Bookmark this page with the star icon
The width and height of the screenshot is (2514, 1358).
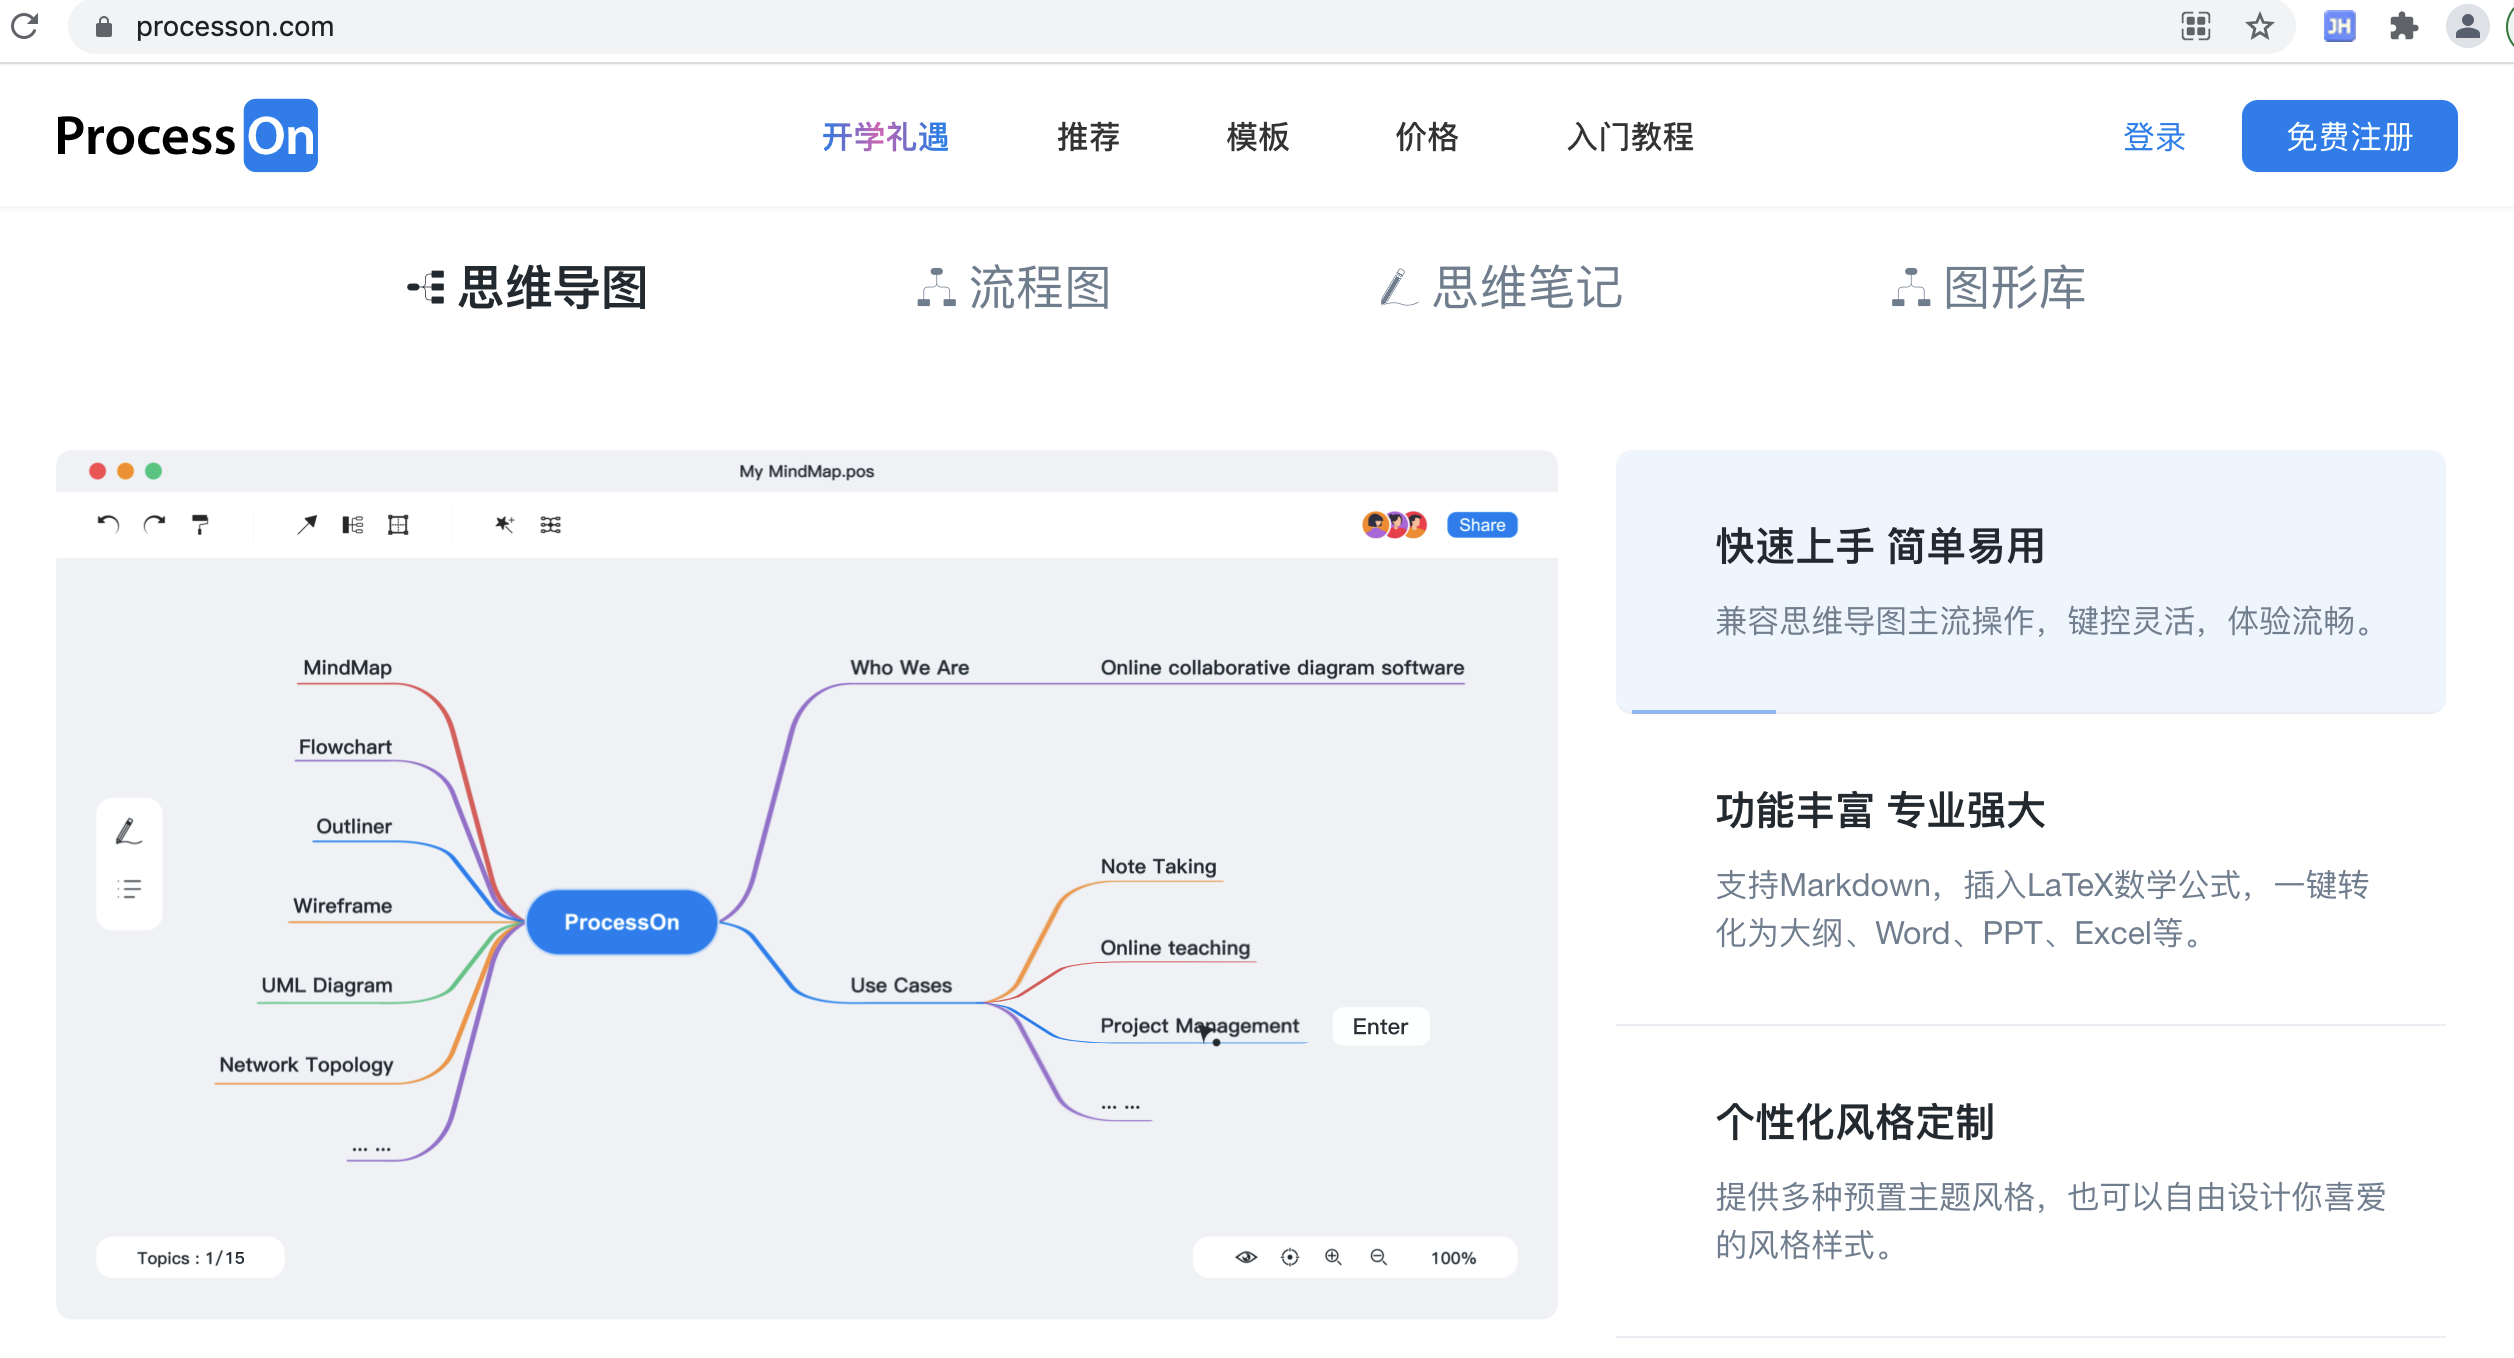(x=2260, y=26)
